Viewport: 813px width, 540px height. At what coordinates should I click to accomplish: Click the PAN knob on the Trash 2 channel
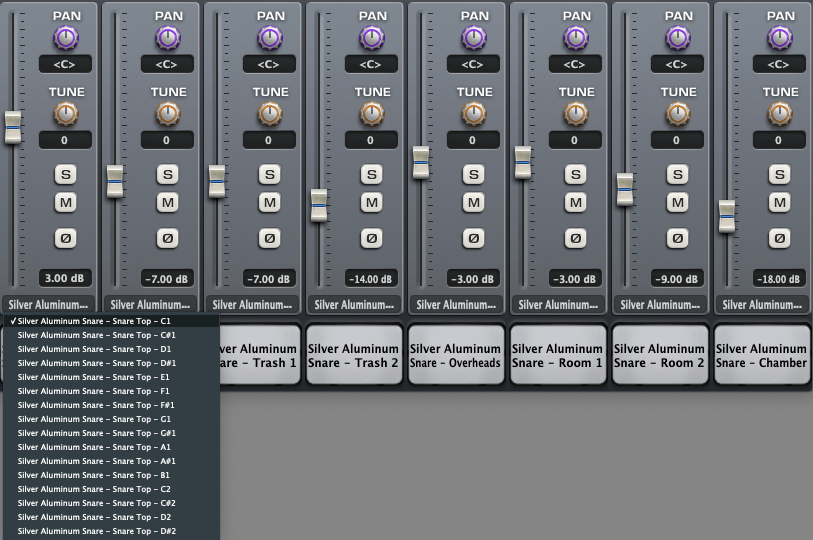(371, 38)
